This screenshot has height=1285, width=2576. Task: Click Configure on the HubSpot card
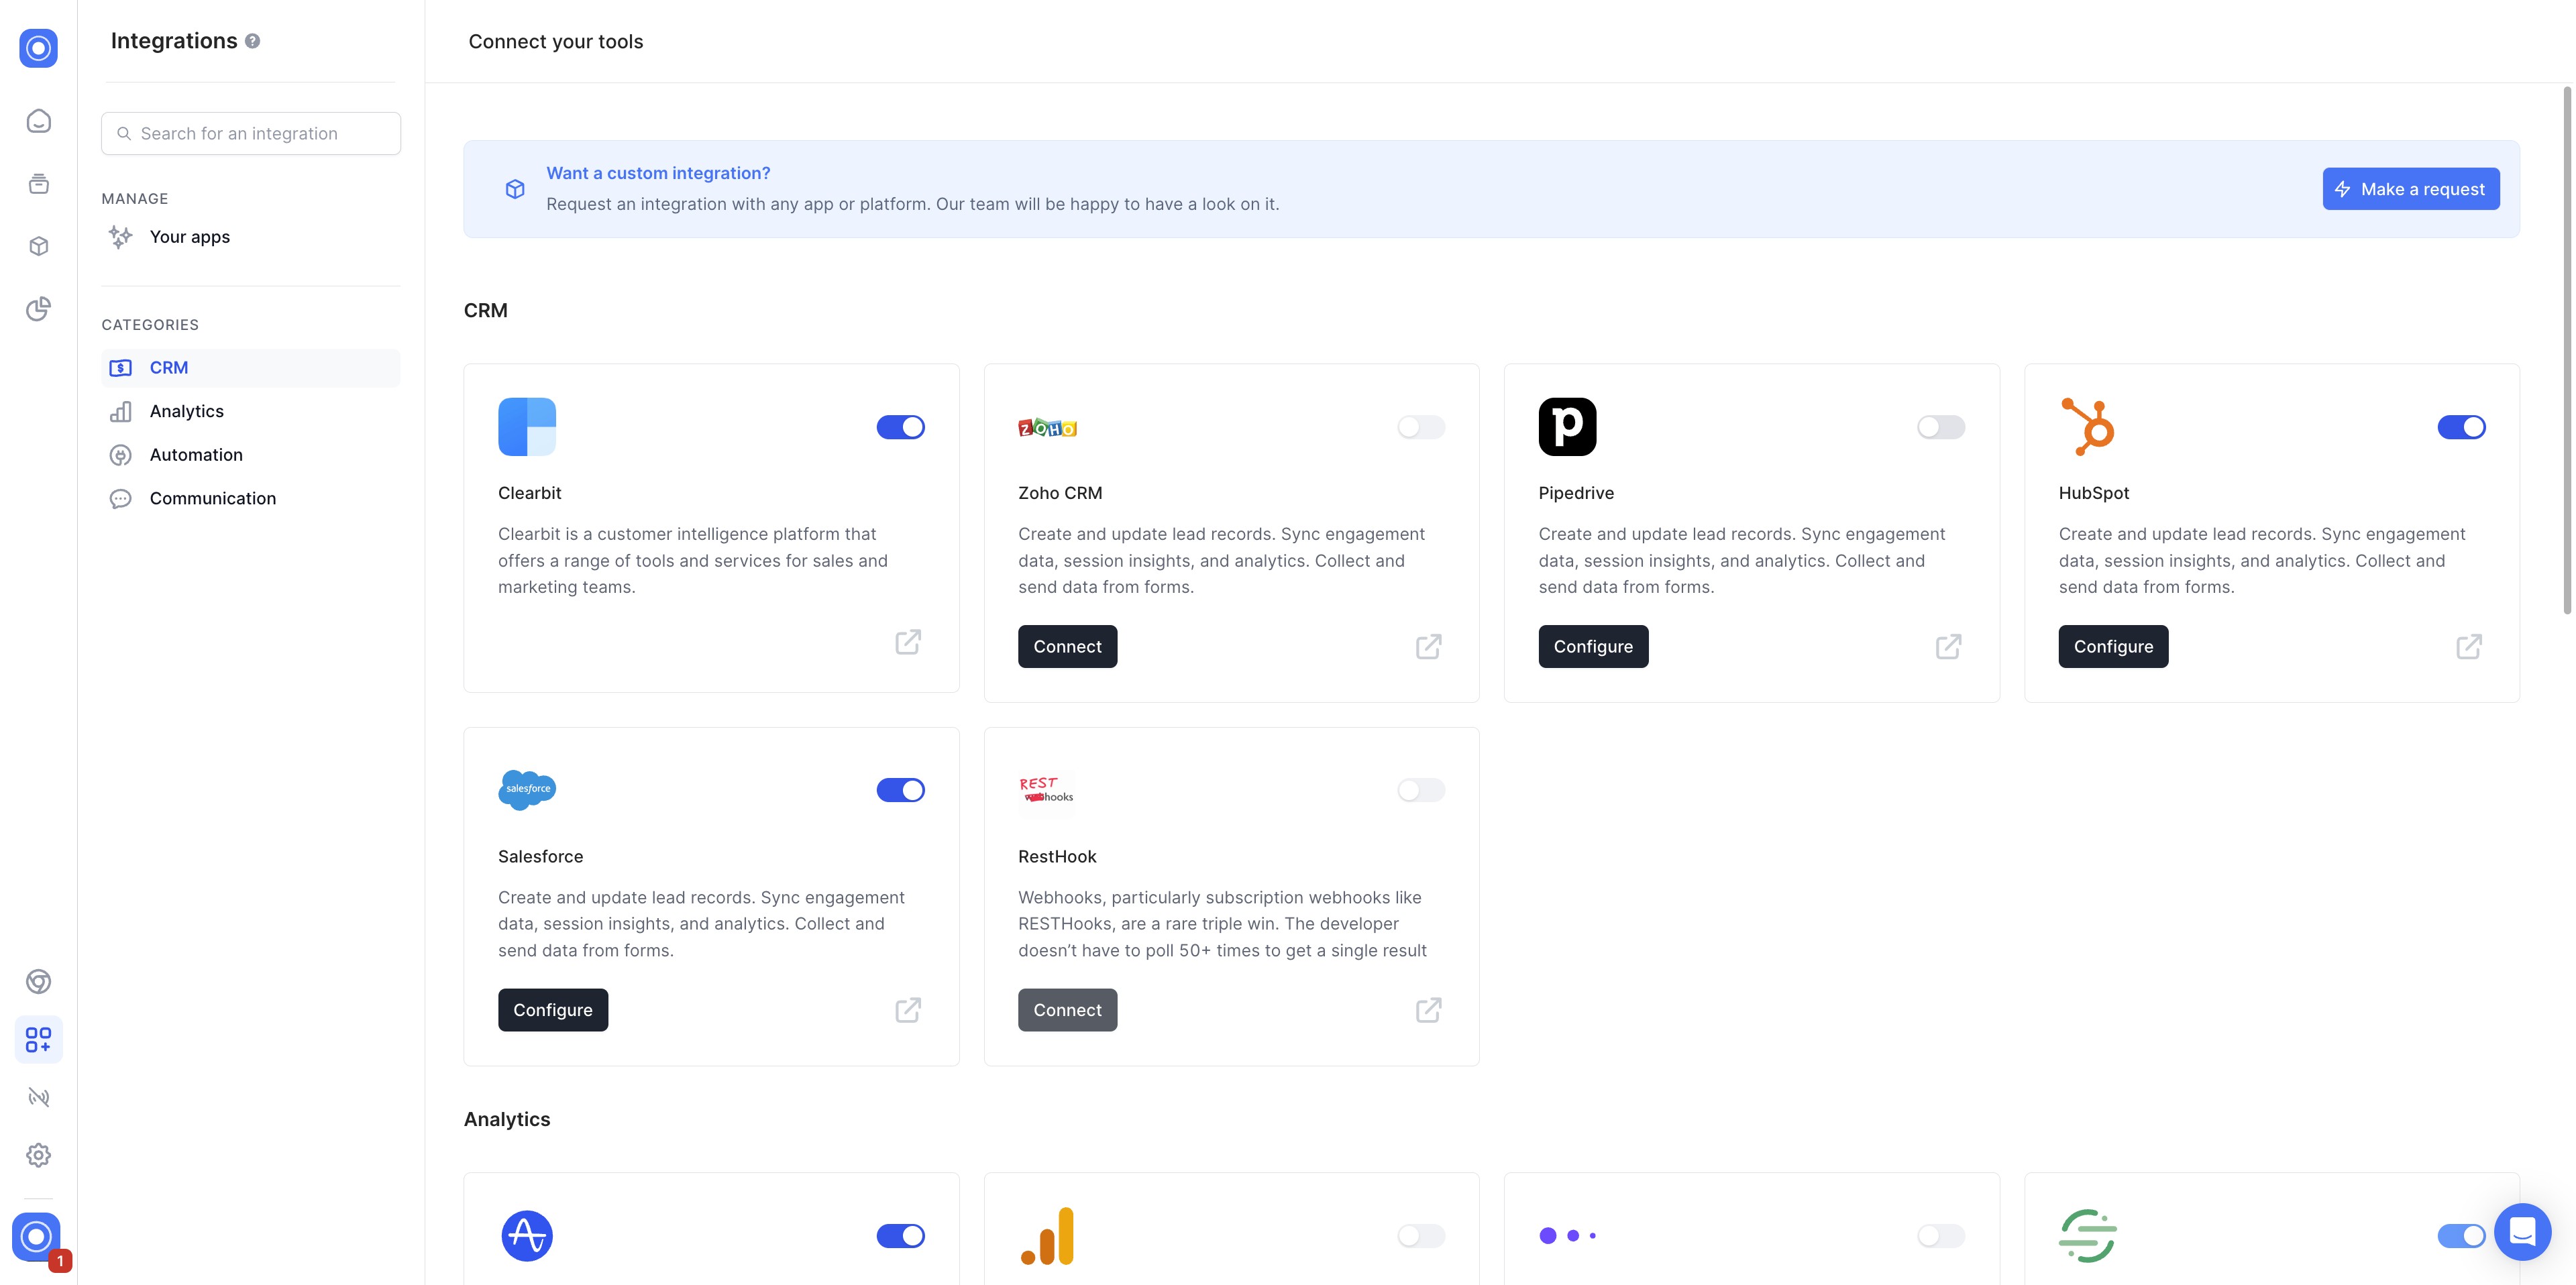pos(2113,646)
